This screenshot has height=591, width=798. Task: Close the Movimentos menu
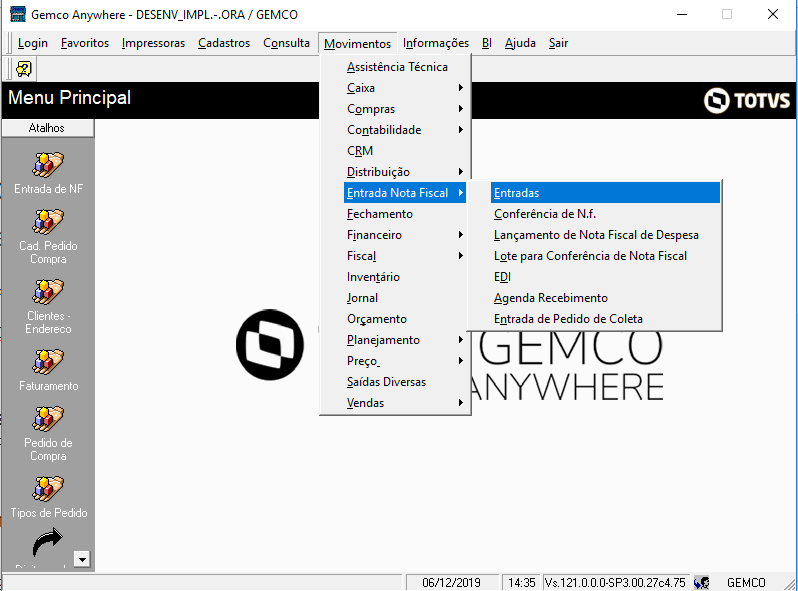357,44
